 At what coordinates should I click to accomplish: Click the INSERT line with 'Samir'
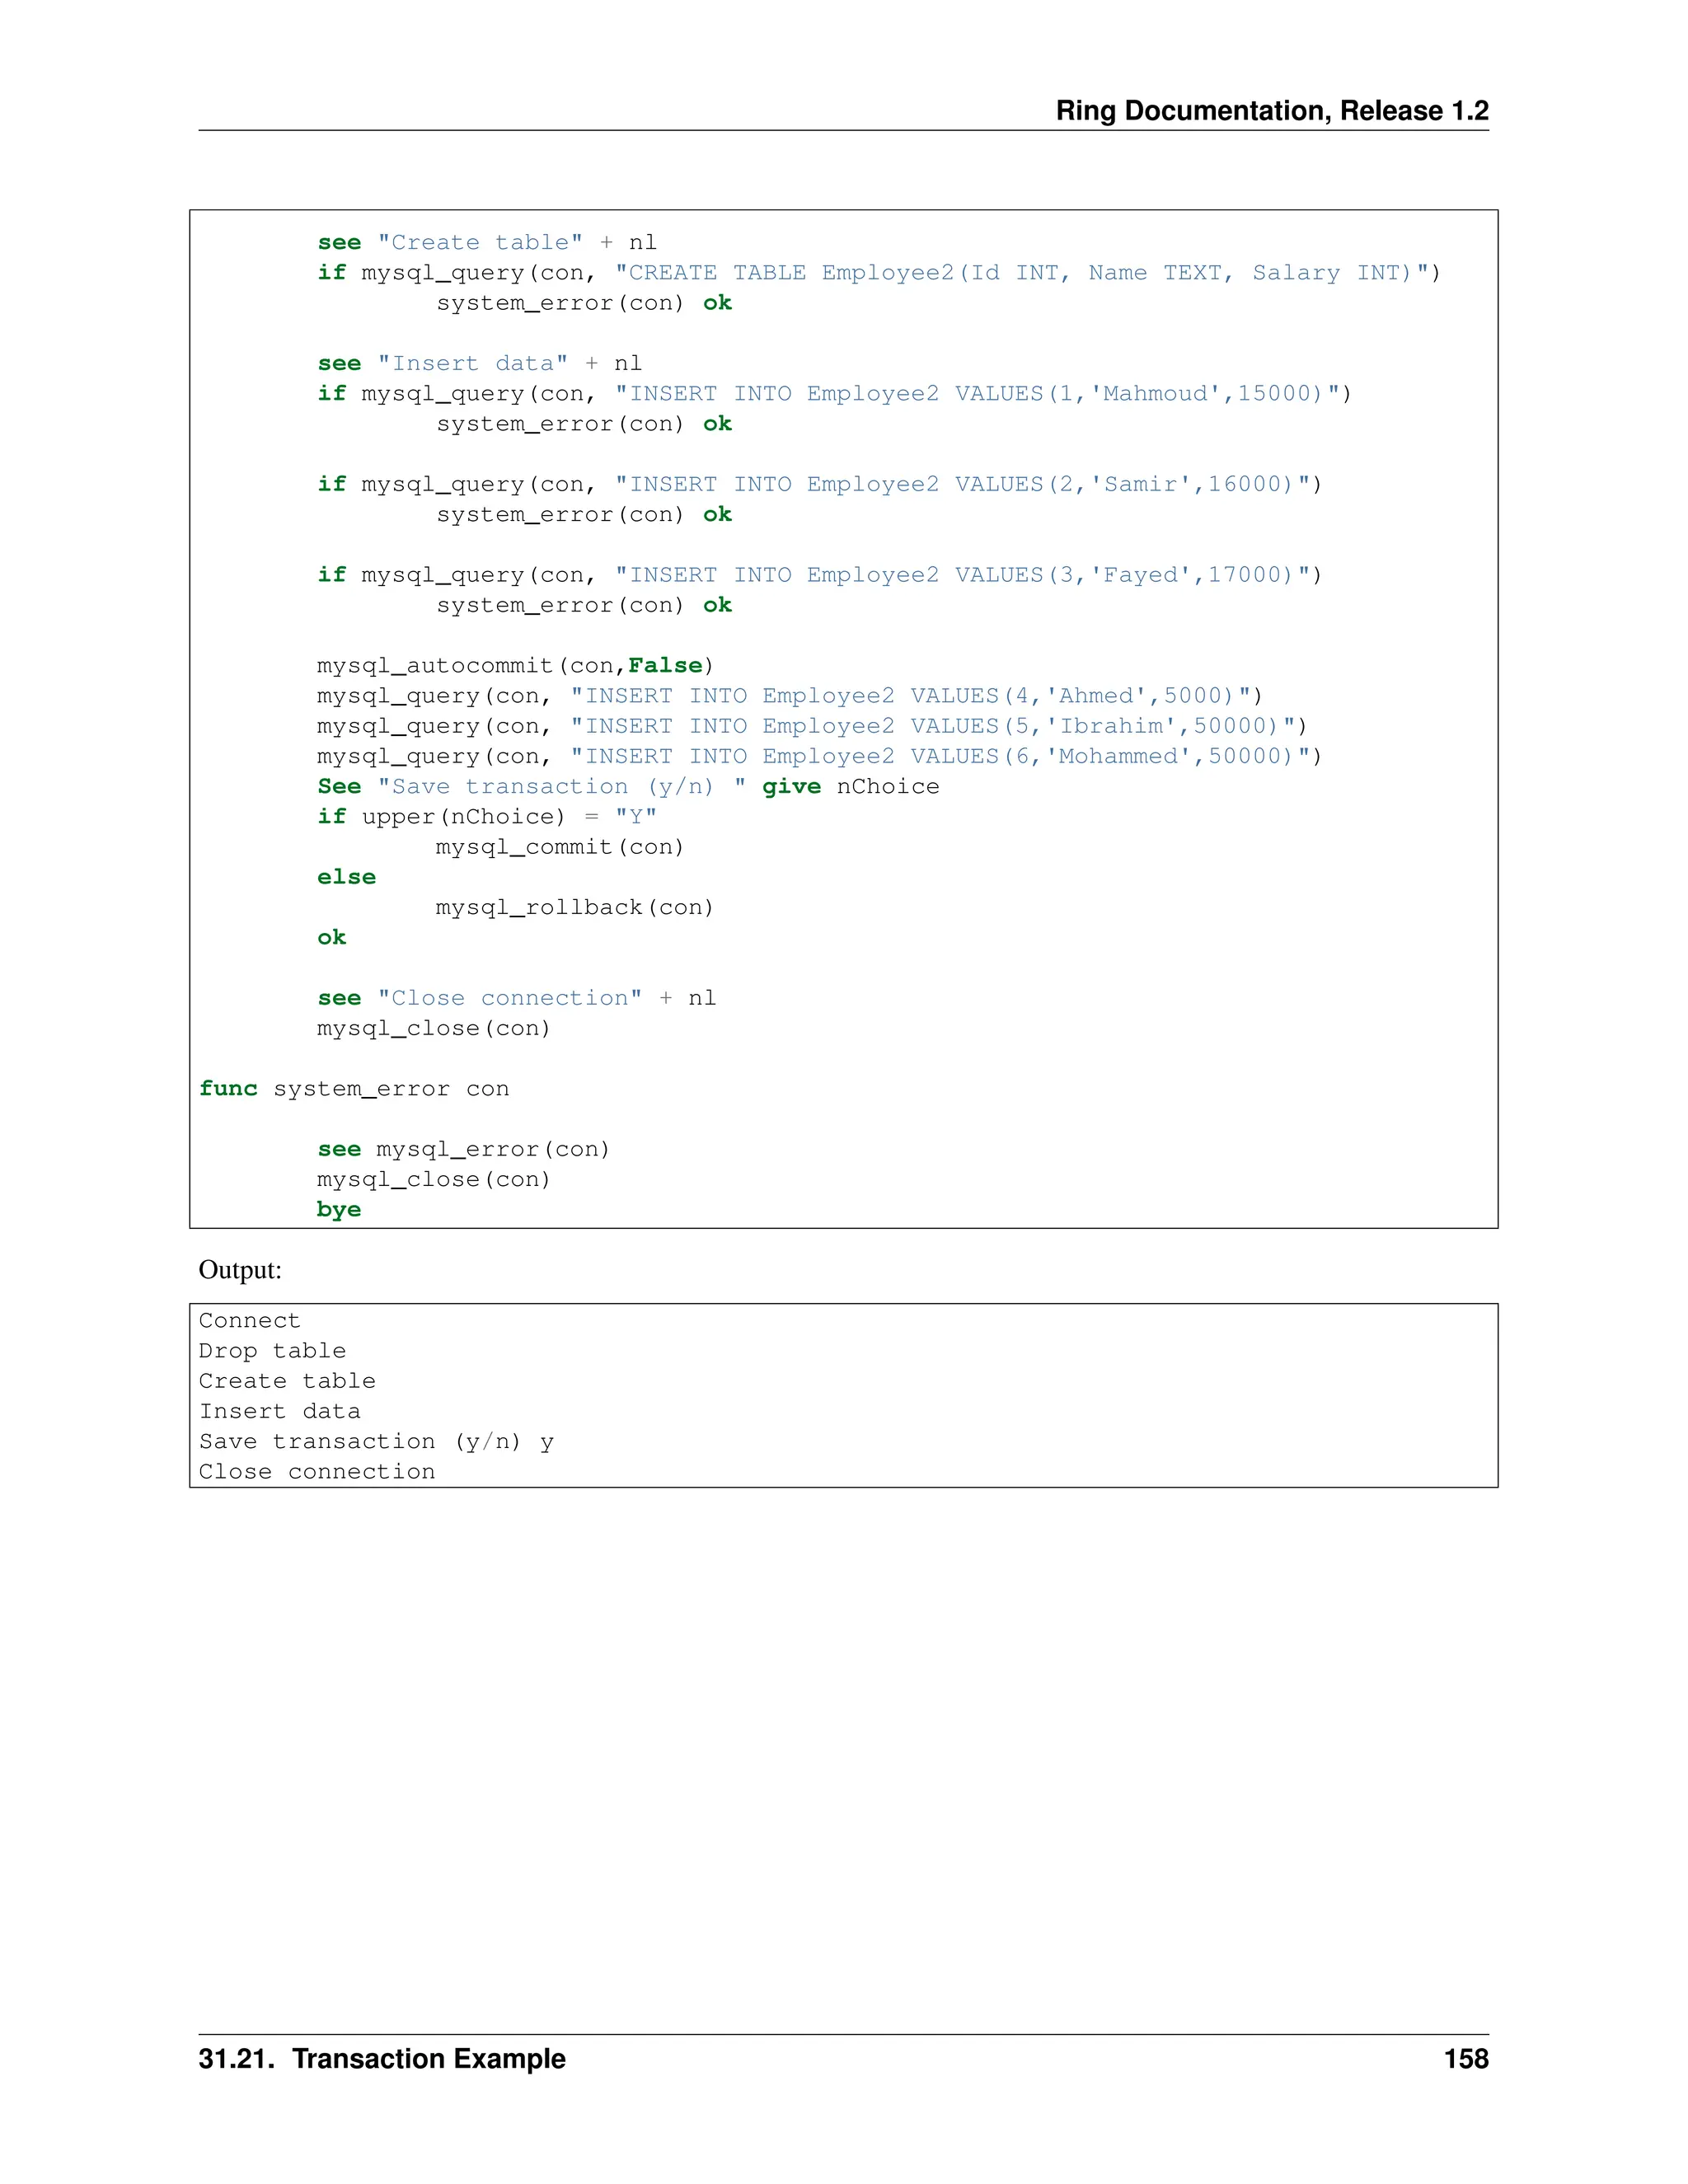[819, 485]
